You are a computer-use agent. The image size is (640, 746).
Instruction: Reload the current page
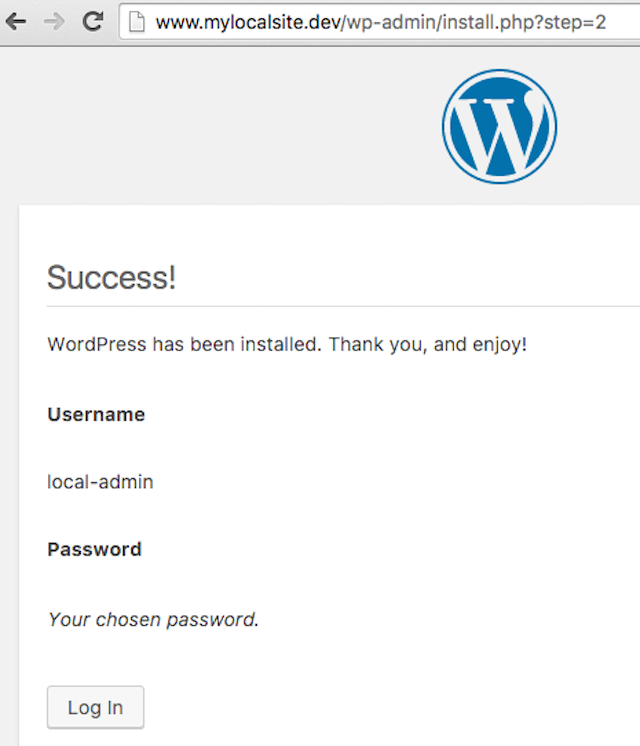click(x=92, y=21)
